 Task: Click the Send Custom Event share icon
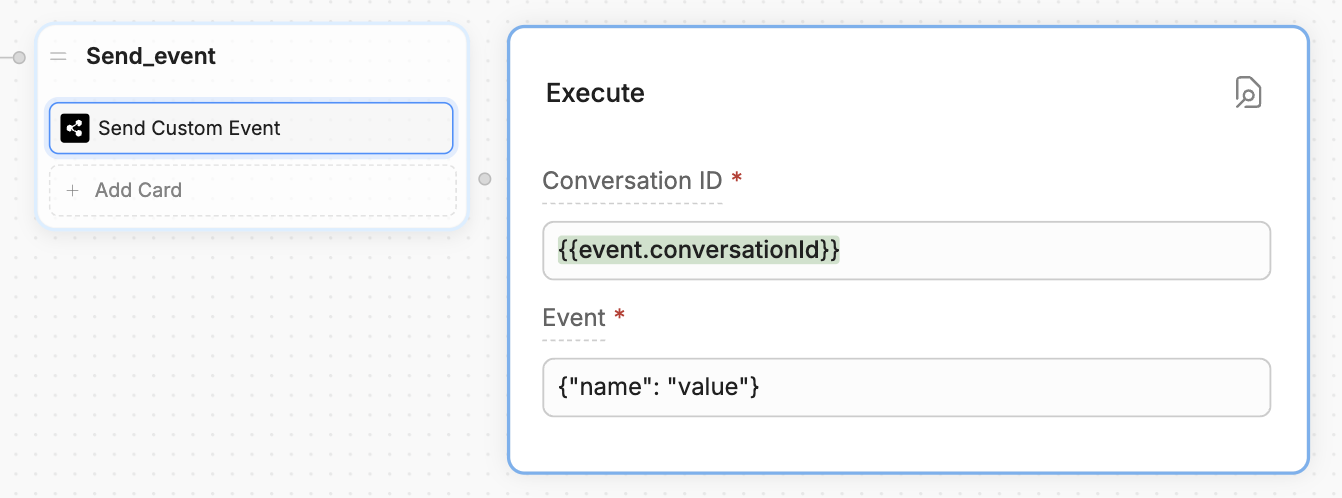pyautogui.click(x=75, y=128)
